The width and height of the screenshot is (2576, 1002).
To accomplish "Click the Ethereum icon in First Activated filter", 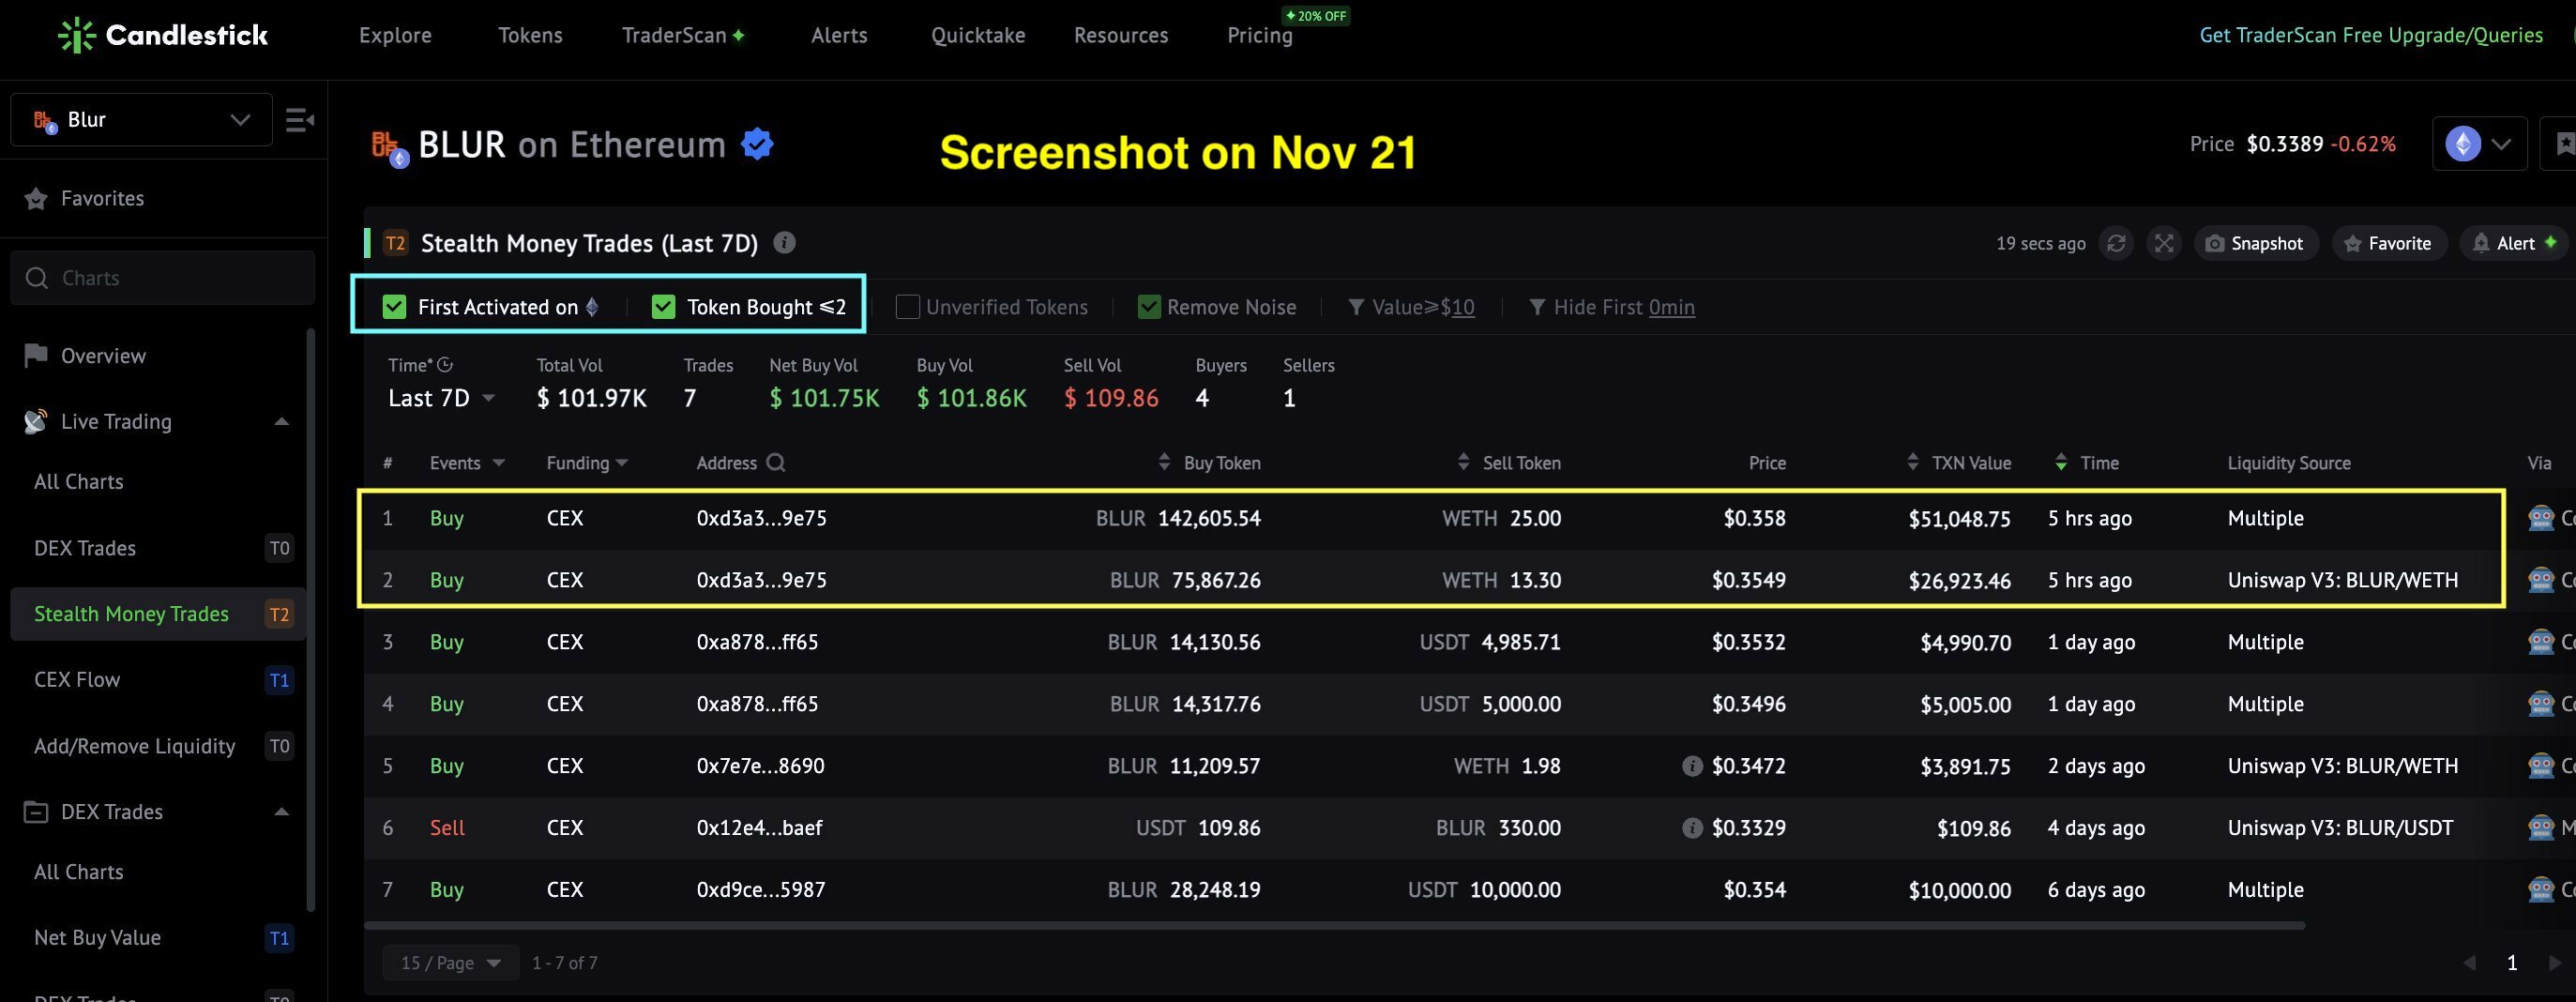I will 592,307.
